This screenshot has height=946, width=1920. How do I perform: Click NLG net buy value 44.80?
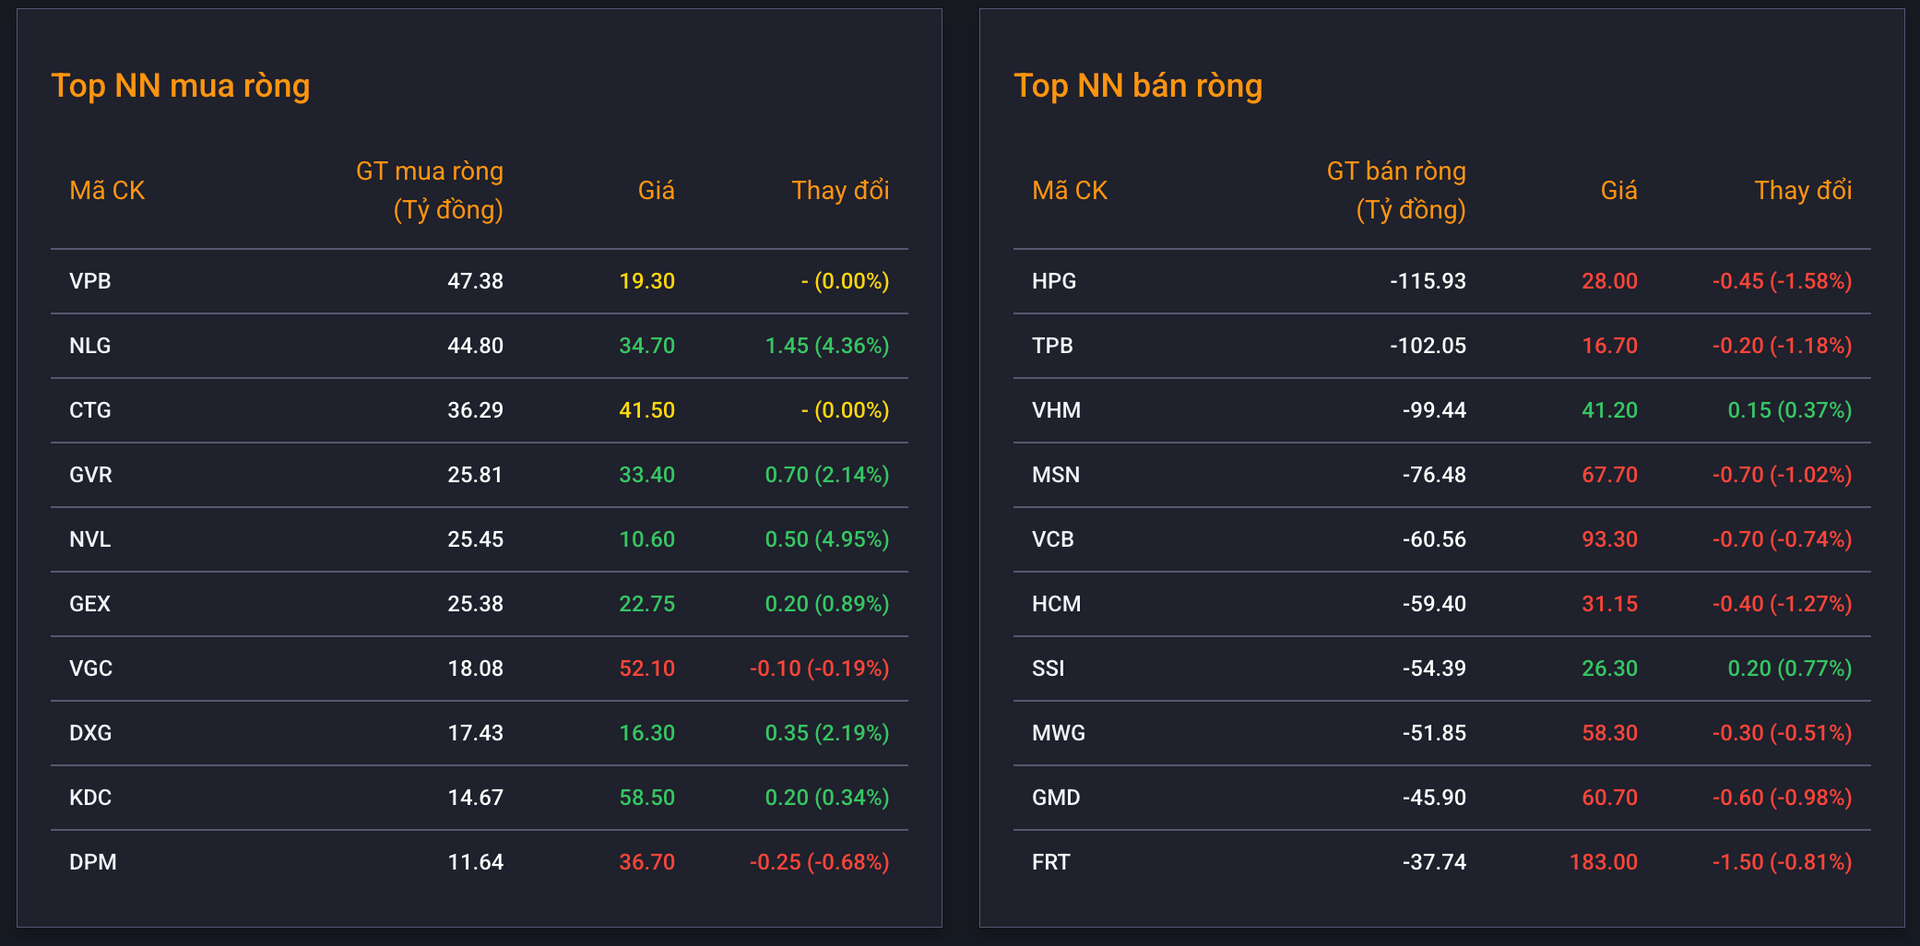pos(475,346)
